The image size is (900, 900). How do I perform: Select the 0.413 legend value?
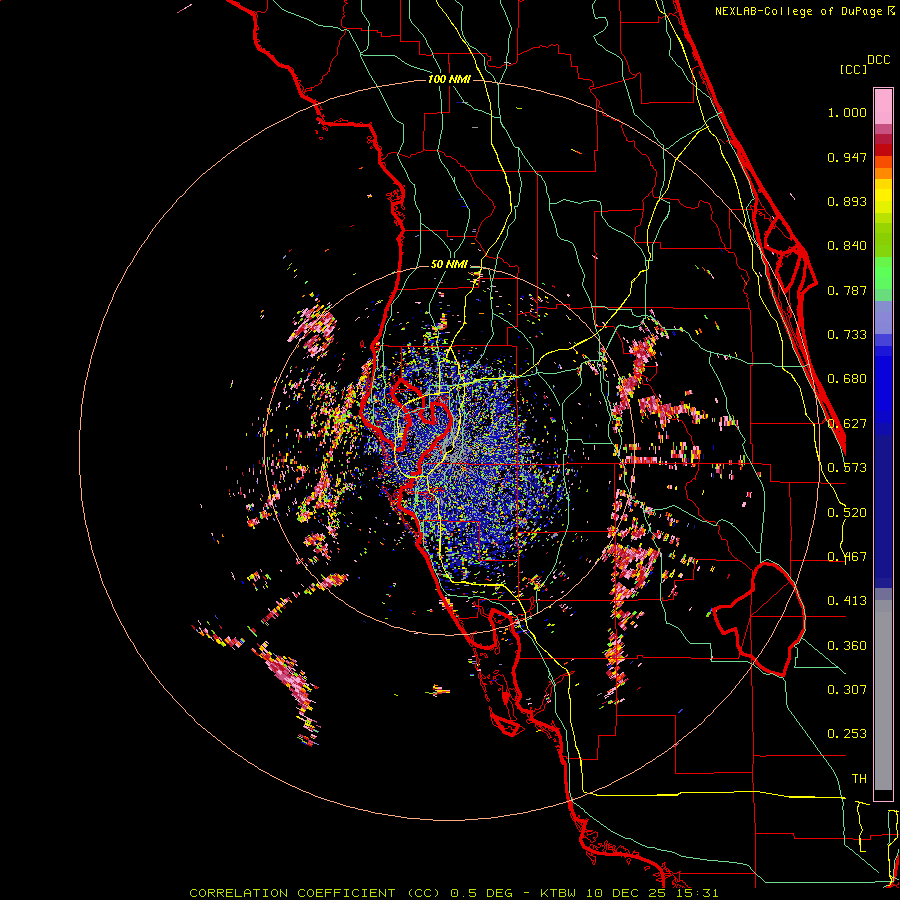coord(847,601)
